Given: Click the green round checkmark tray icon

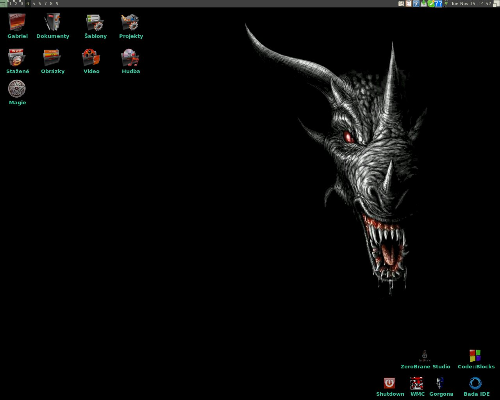Looking at the screenshot, I should 431,4.
